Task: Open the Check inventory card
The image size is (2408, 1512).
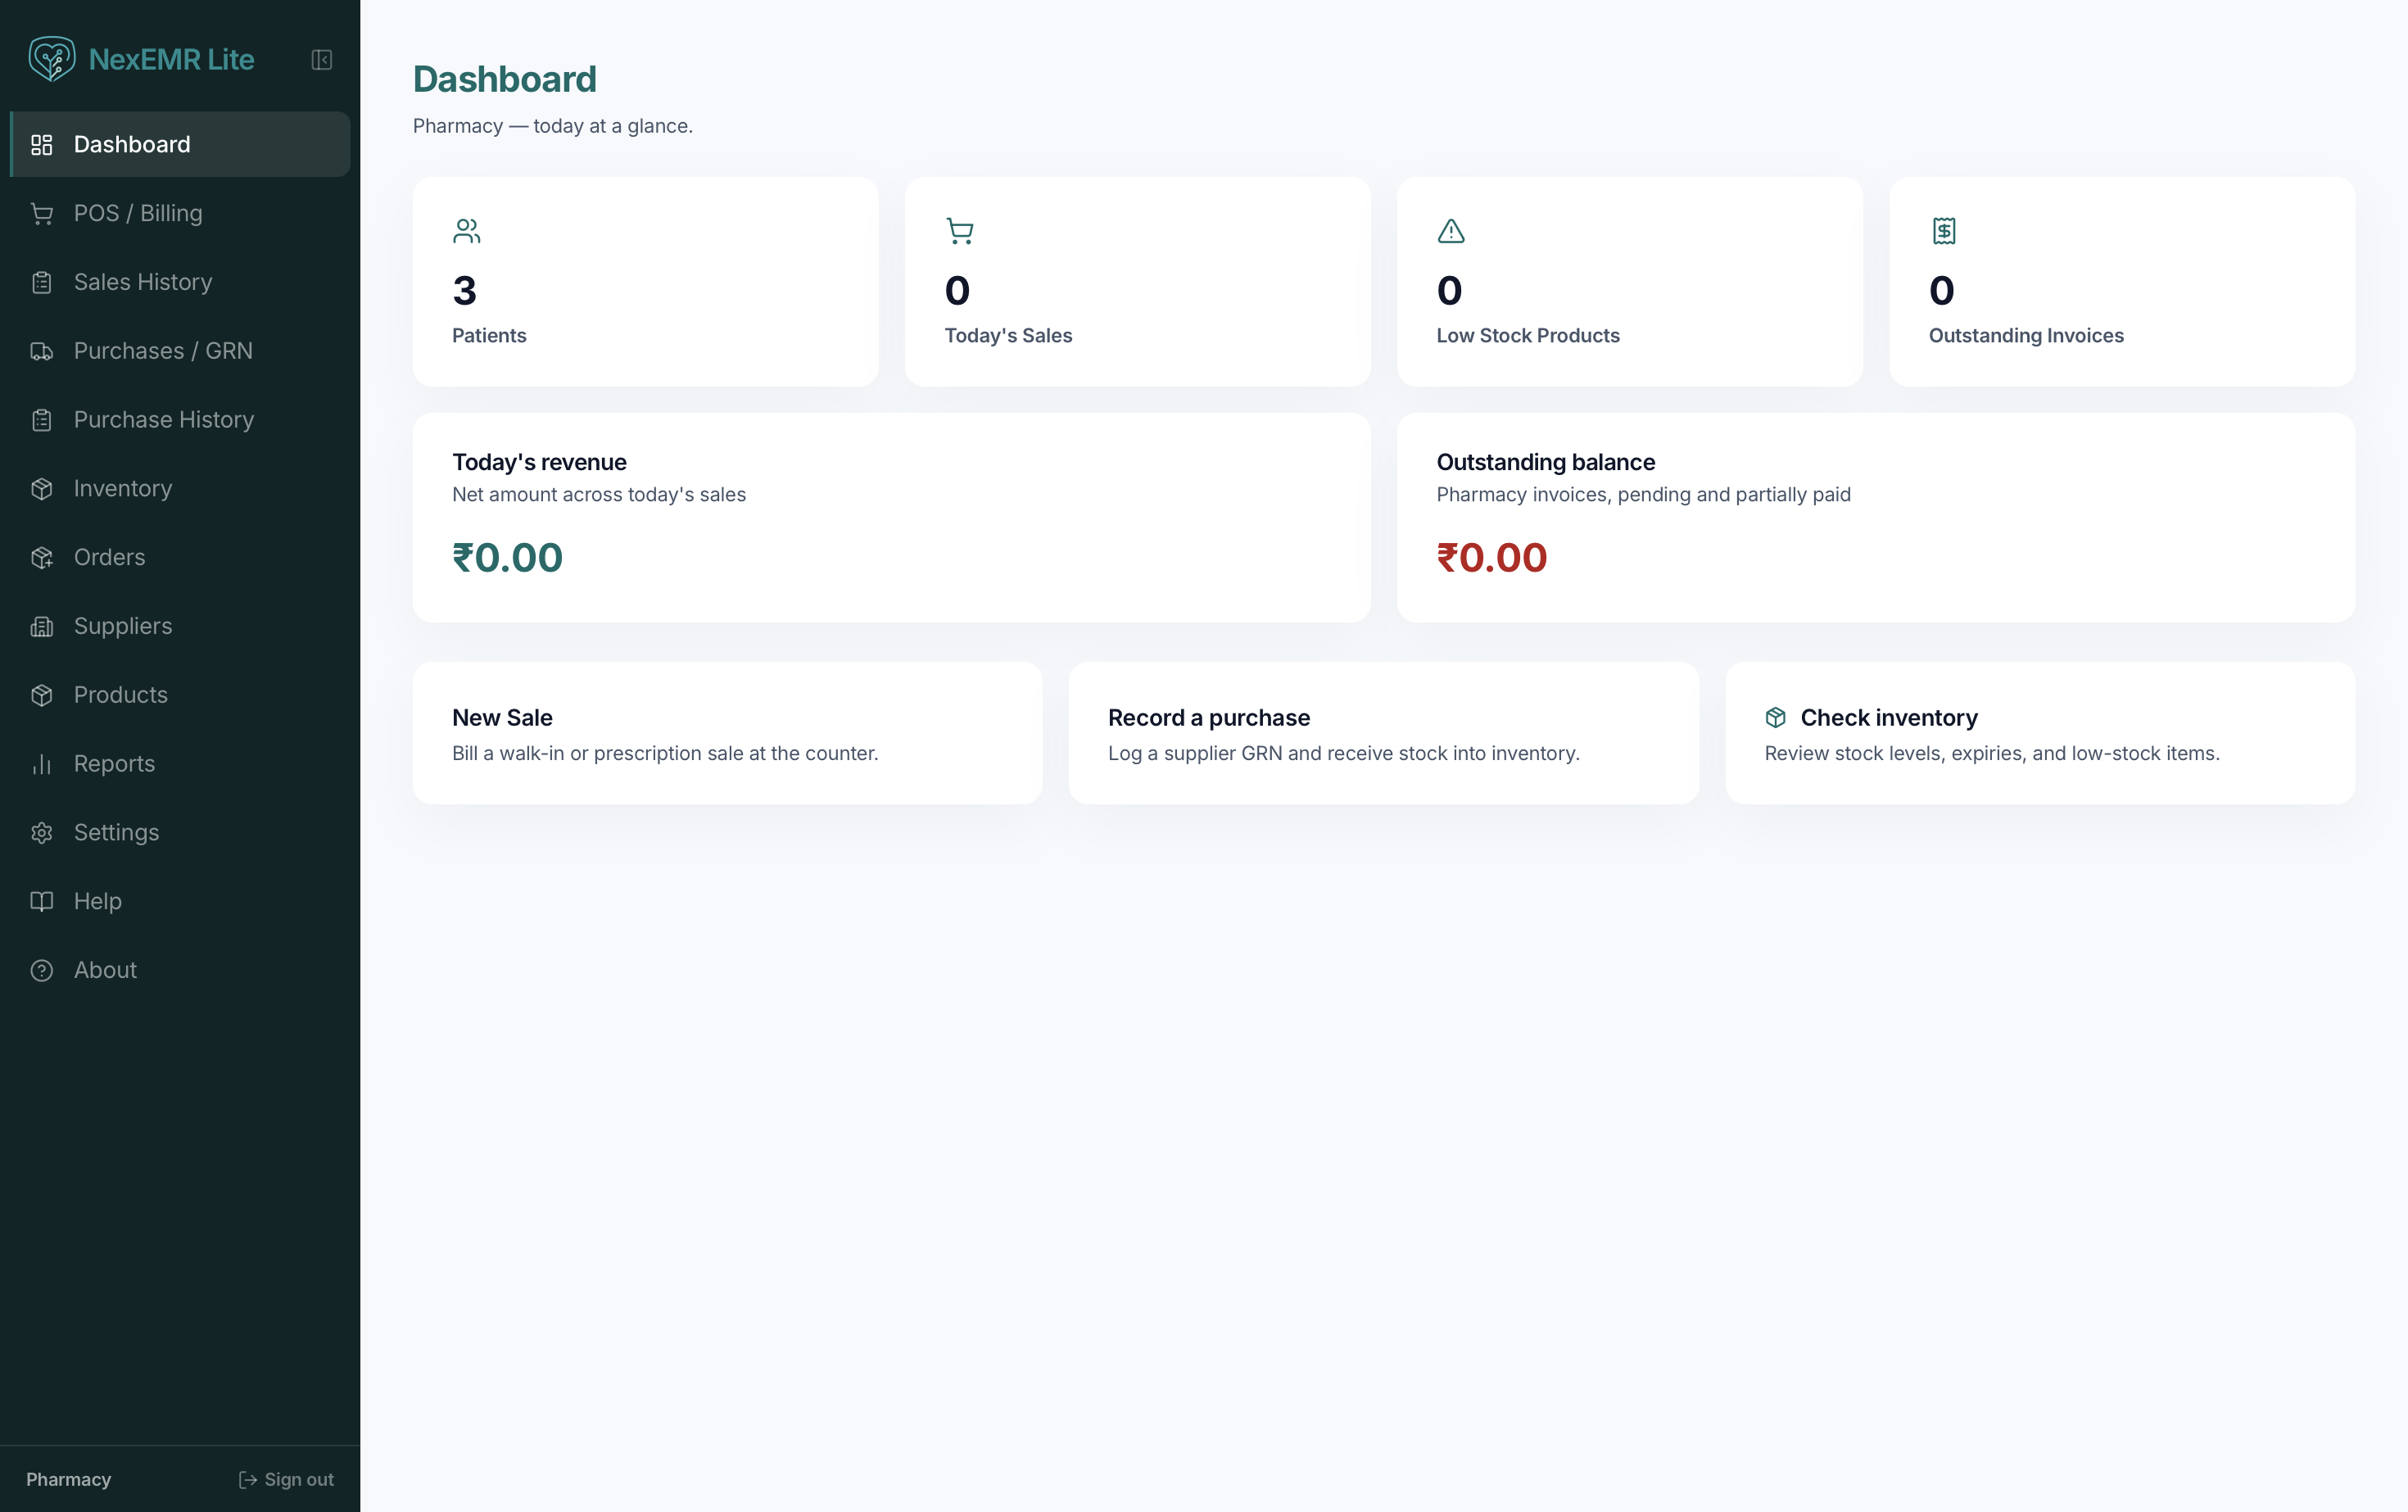Action: pos(2040,733)
